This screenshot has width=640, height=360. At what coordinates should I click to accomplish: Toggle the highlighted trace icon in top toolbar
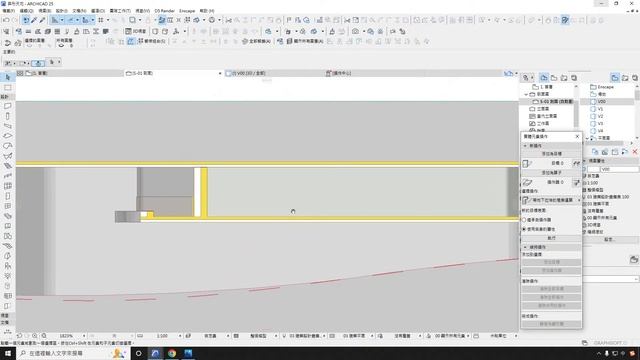tap(162, 20)
